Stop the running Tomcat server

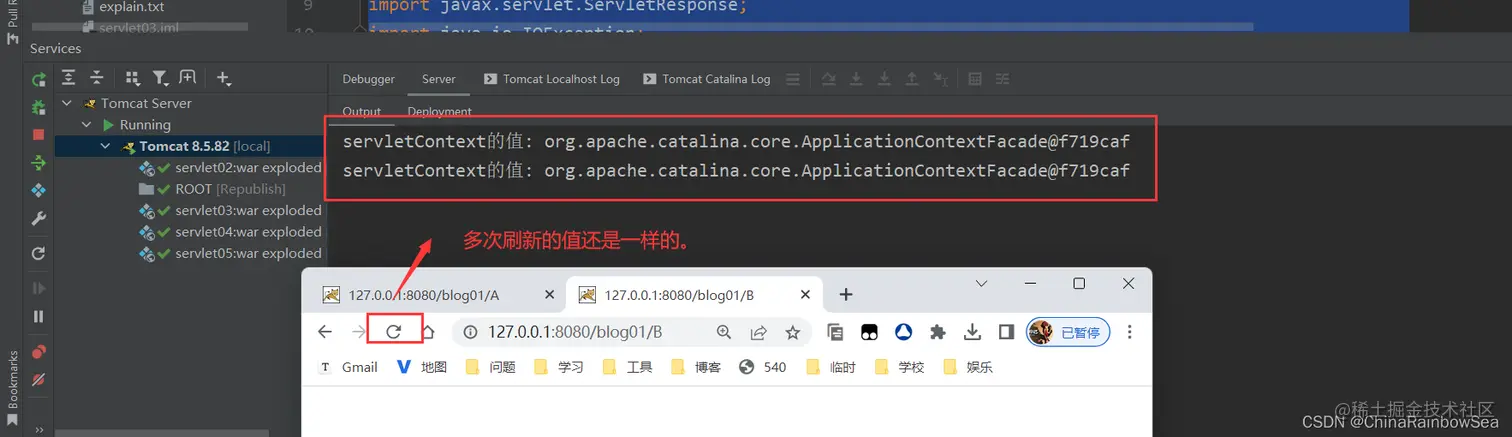point(39,134)
